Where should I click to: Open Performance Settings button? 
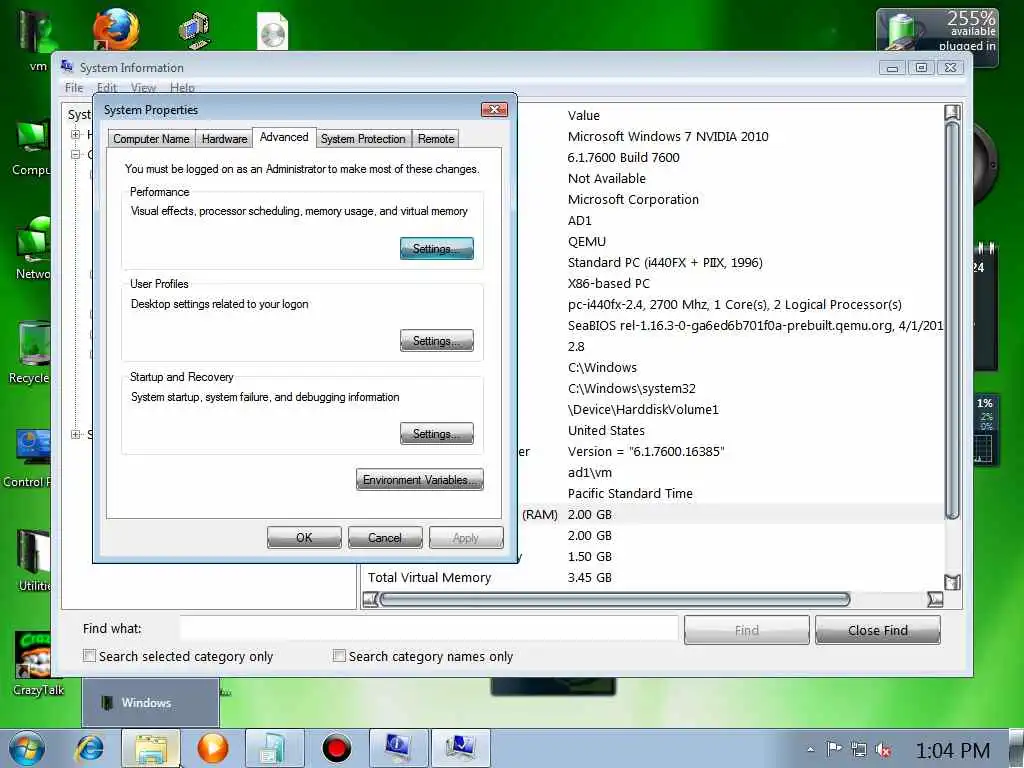pyautogui.click(x=436, y=249)
